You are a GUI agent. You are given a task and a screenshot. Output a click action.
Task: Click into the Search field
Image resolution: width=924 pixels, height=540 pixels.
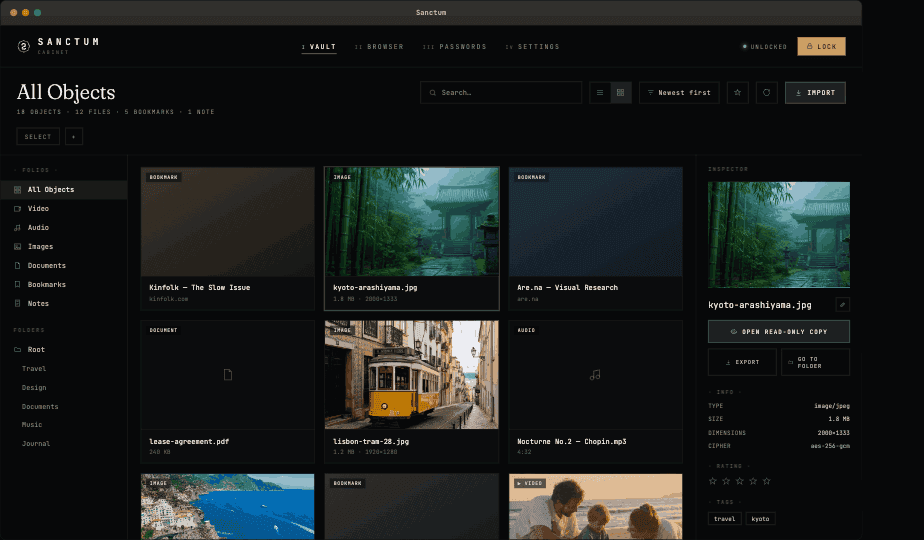pos(501,93)
